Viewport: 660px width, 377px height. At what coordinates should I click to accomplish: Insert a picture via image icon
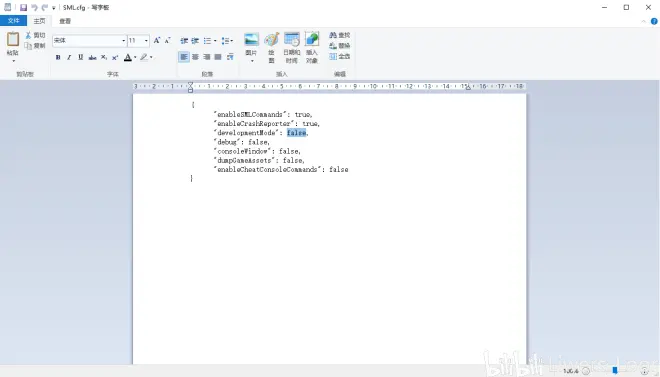(x=251, y=39)
